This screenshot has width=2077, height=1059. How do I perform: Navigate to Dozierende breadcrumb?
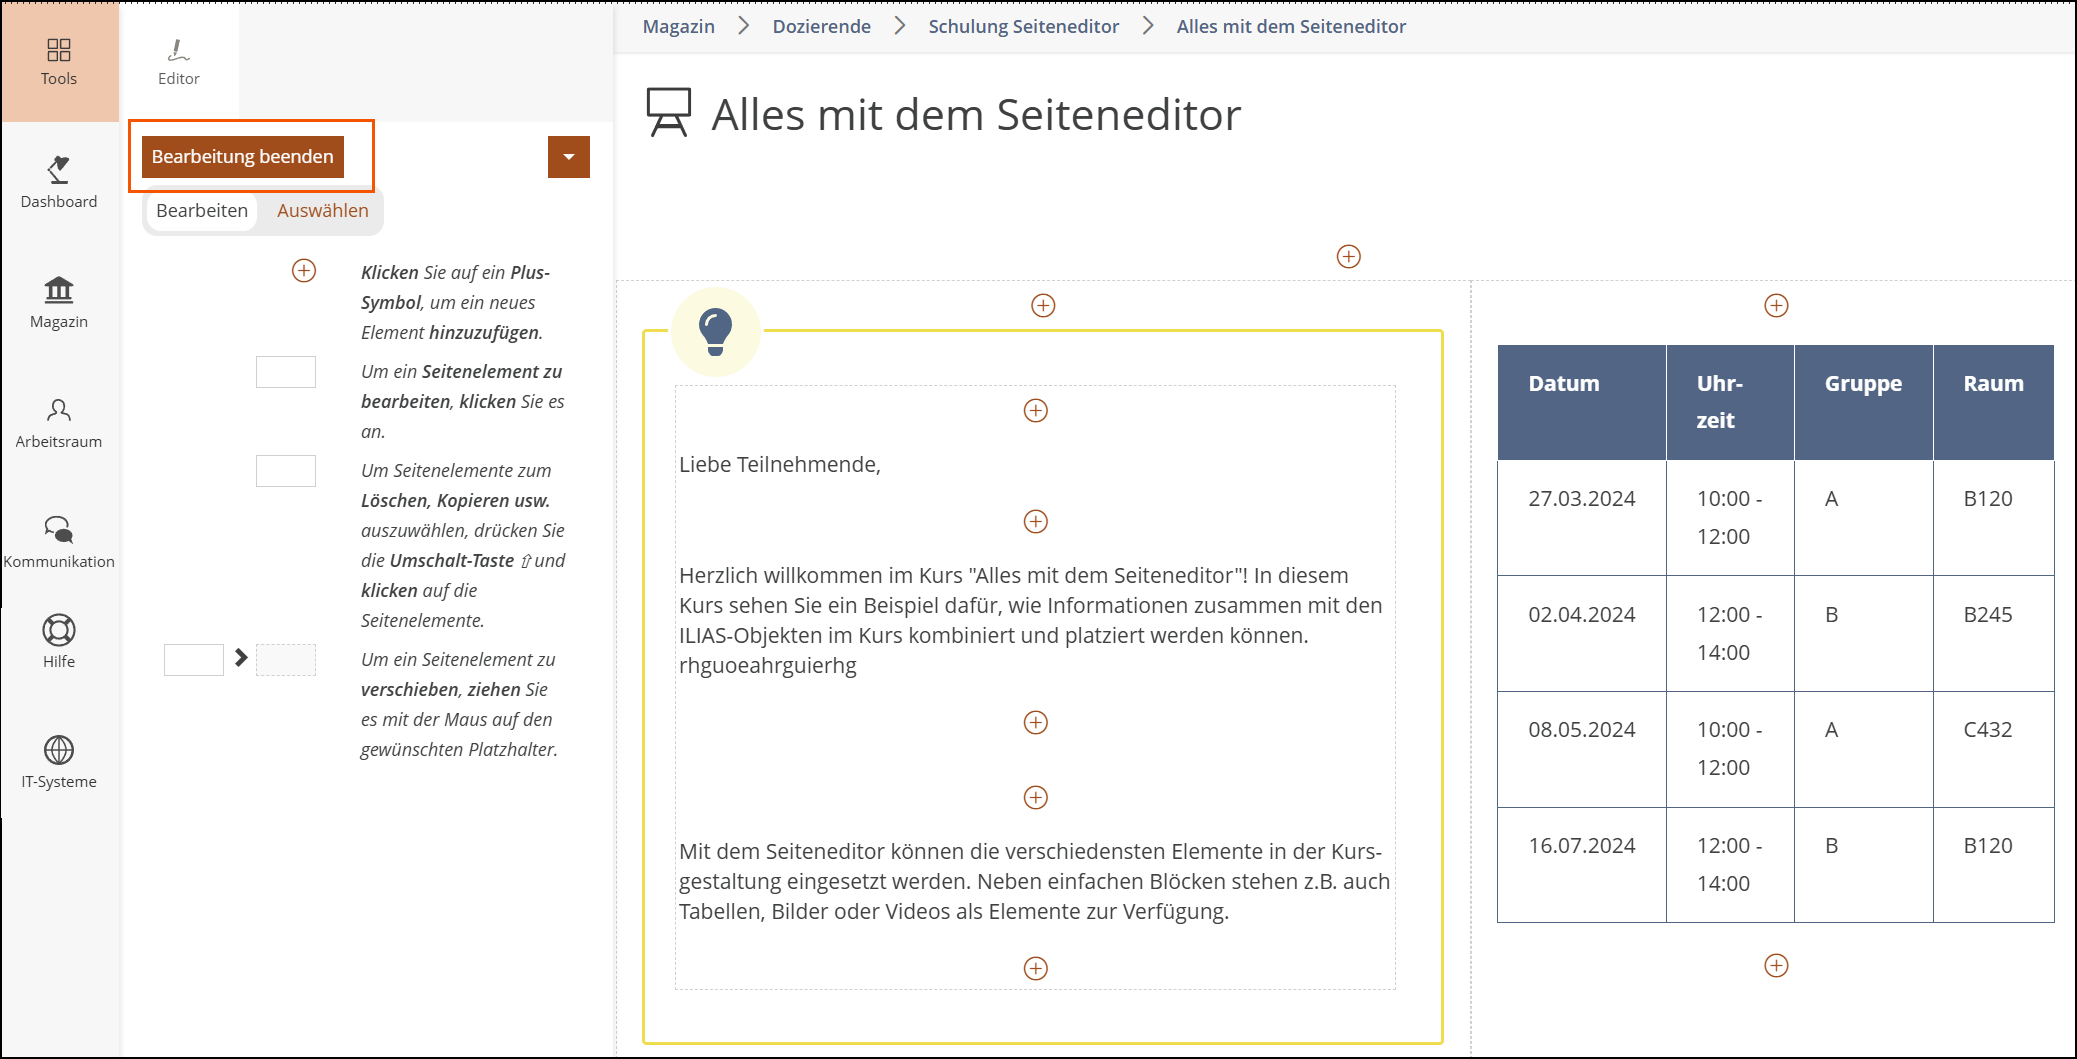tap(821, 27)
